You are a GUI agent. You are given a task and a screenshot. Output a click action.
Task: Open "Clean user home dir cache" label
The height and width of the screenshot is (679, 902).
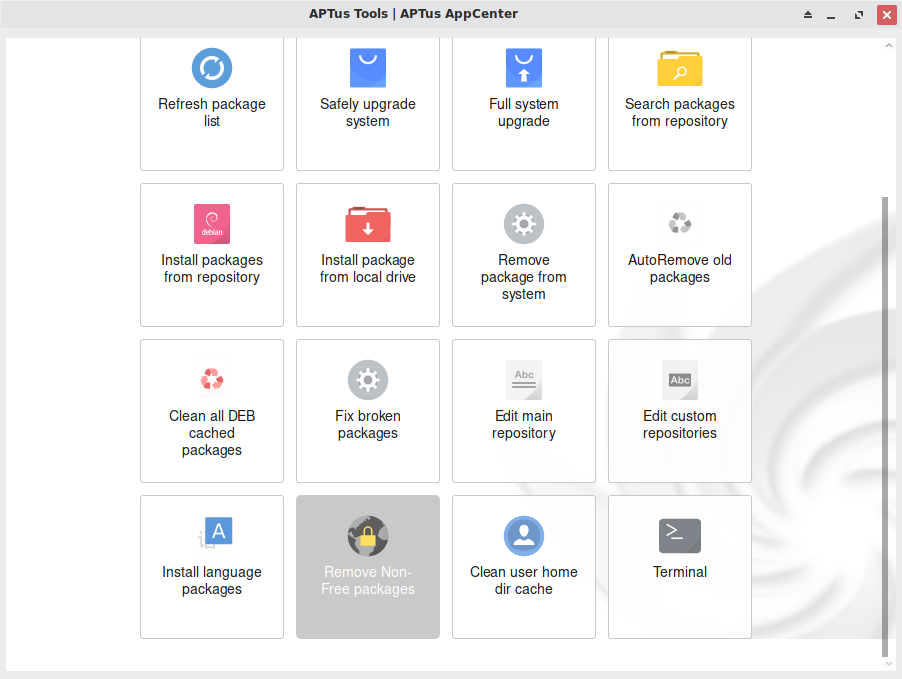pyautogui.click(x=523, y=580)
